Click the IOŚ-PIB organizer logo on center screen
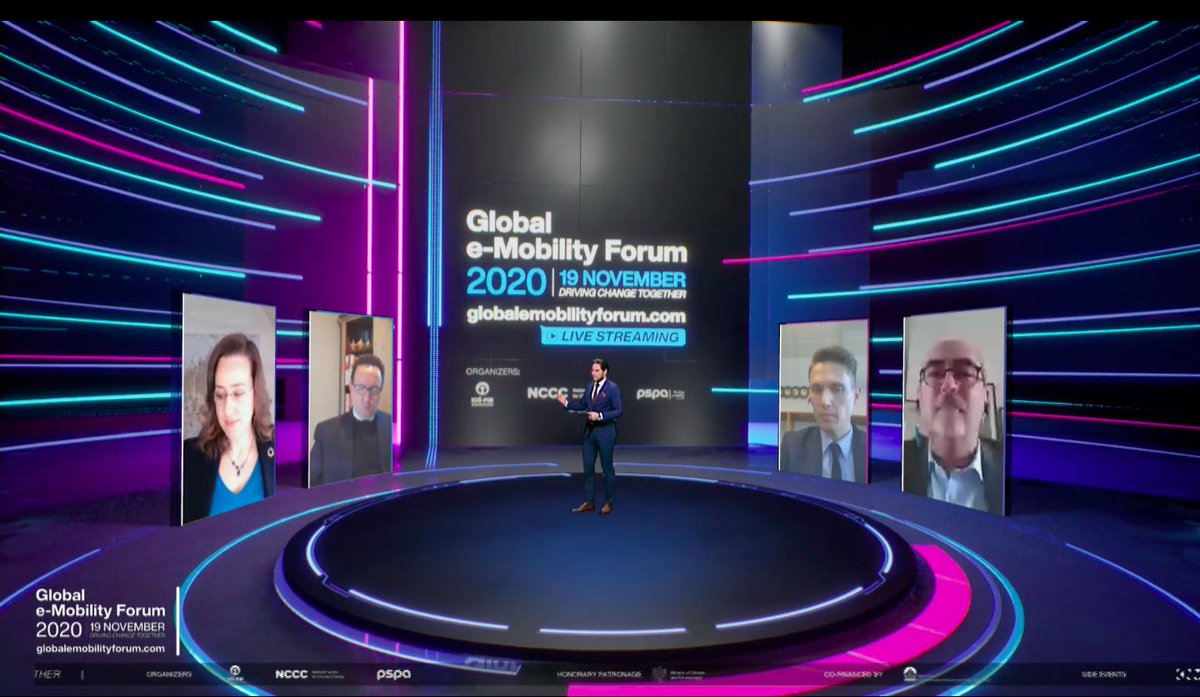The width and height of the screenshot is (1200, 697). 482,393
